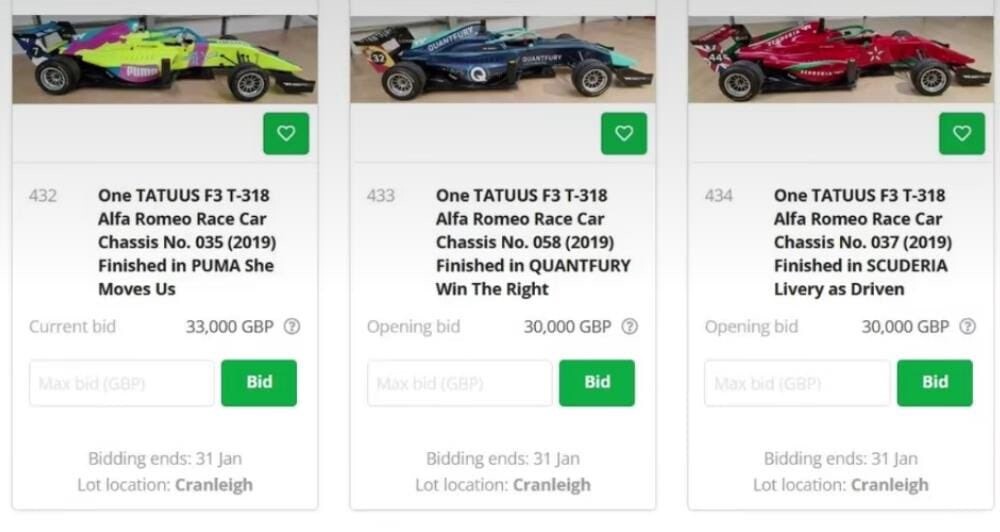Select lot number 432 label
1000x532 pixels.
43,195
